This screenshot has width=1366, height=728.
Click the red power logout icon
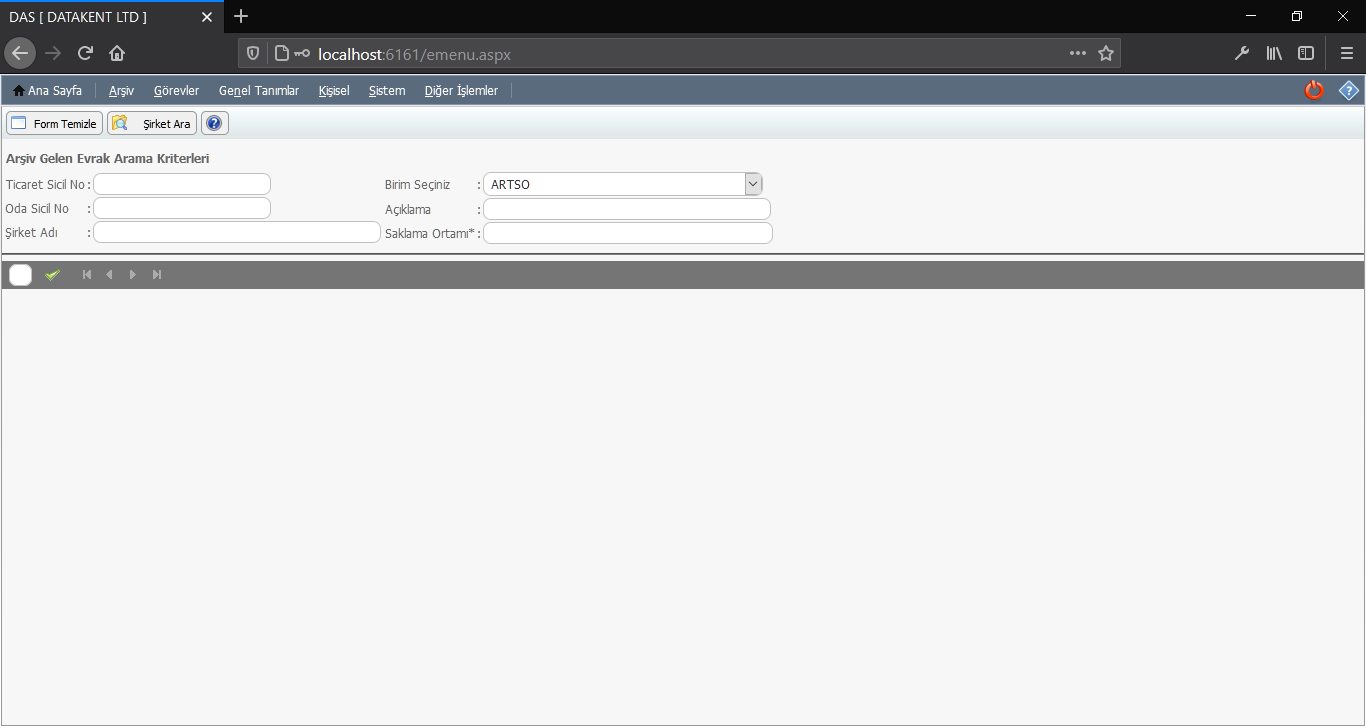(1314, 91)
